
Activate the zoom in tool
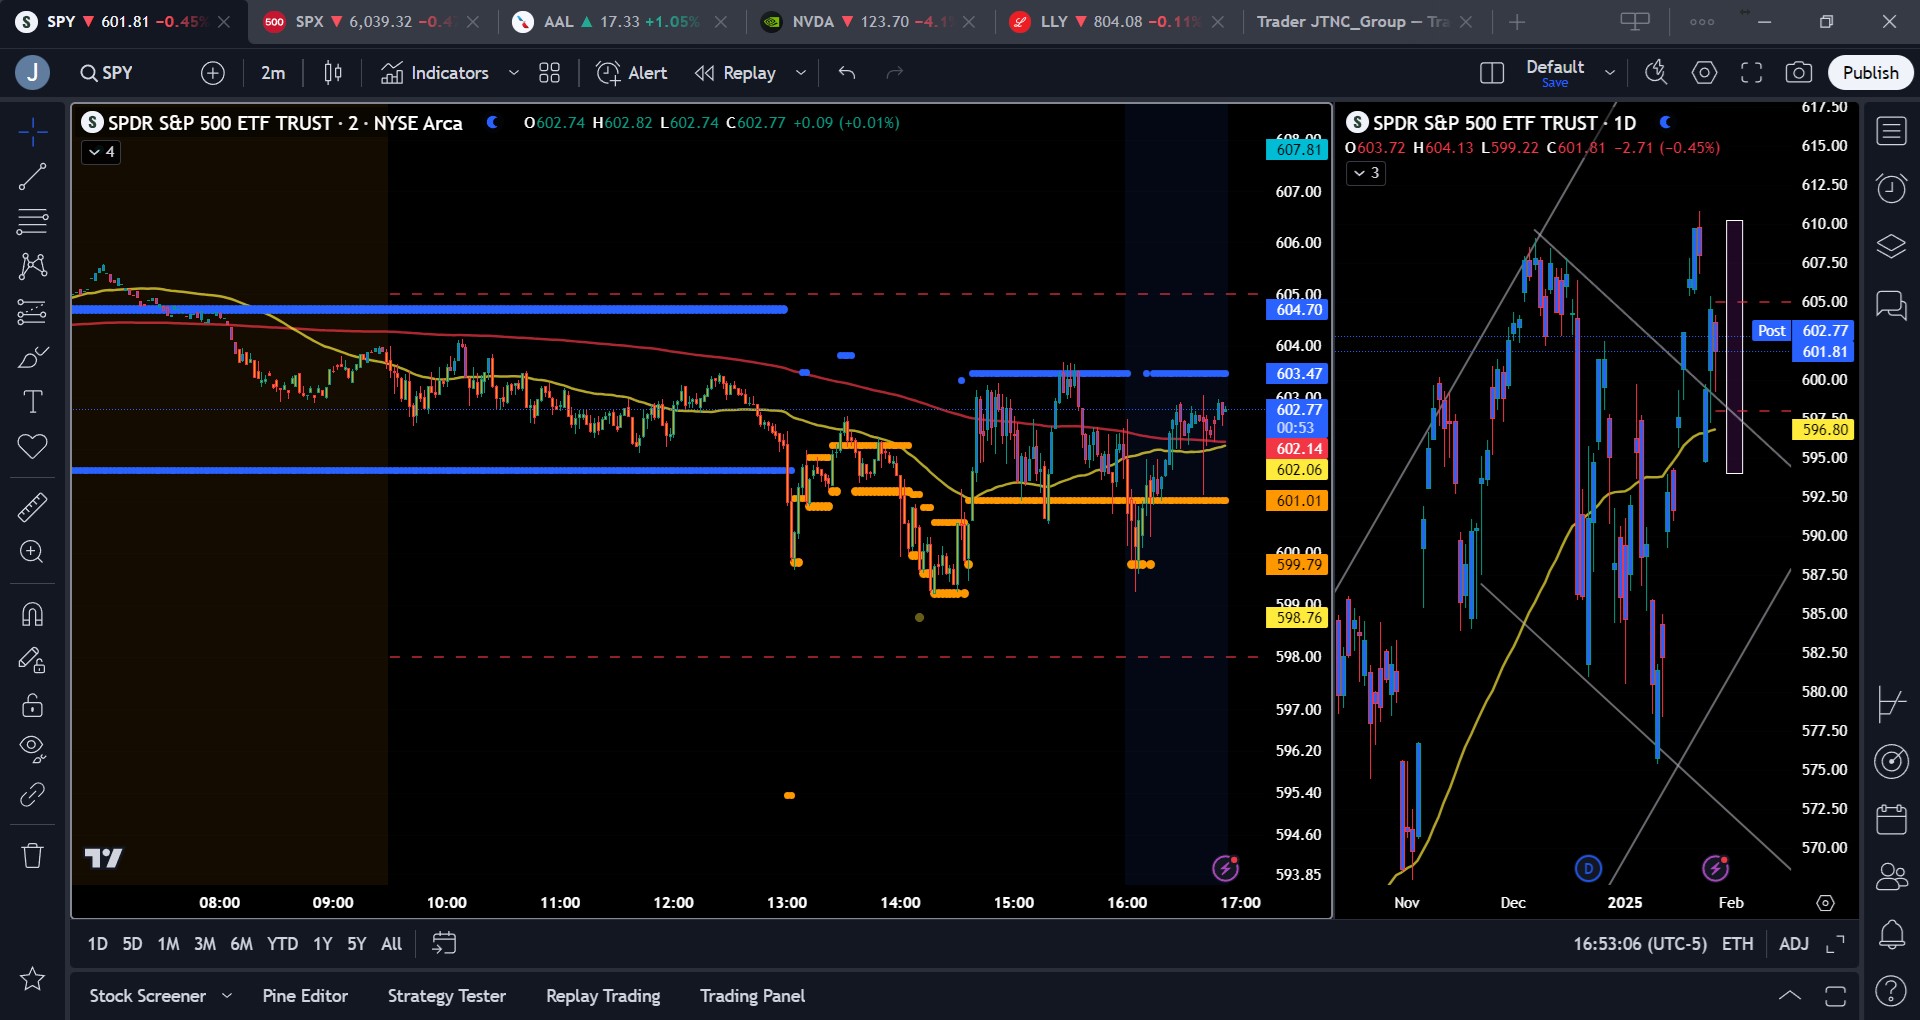click(32, 552)
